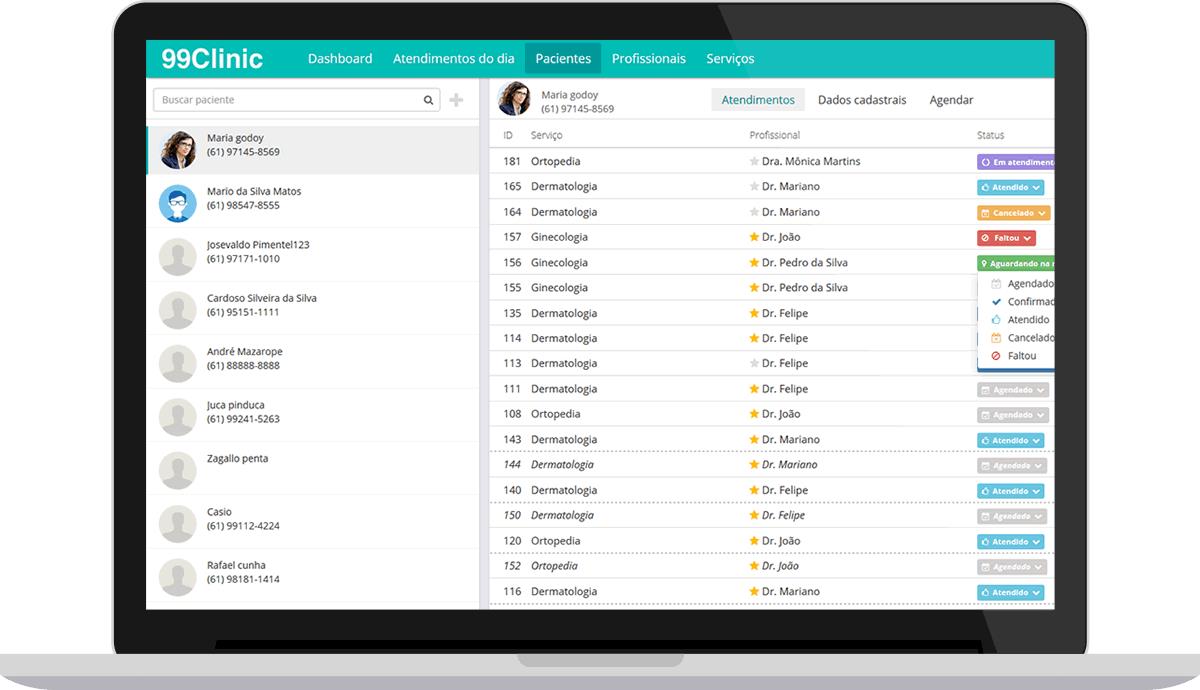Toggle favorite star for Dra. Mônica Martins
Screen dimensions: 1200x690
pyautogui.click(x=755, y=161)
